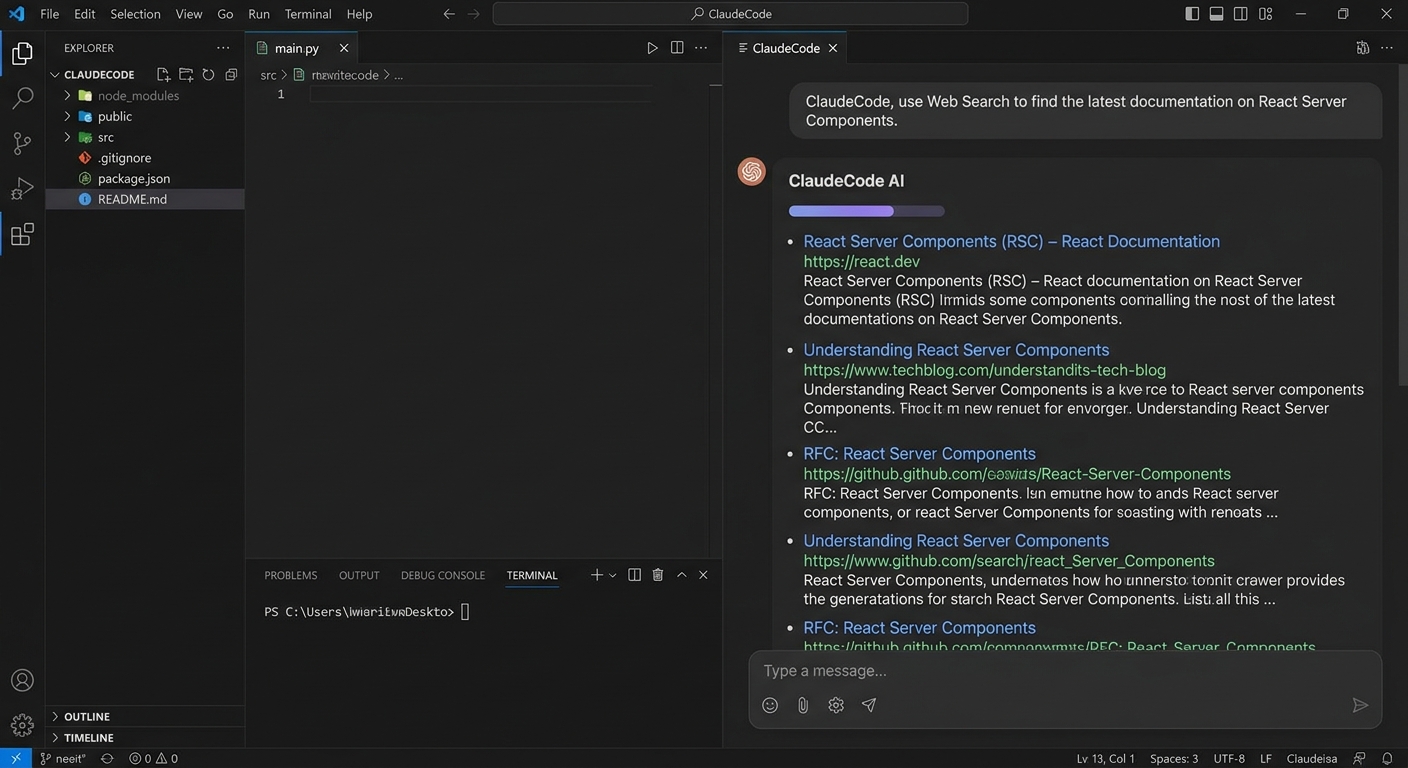1408x768 pixels.
Task: Open the Source Control view
Action: (22, 143)
